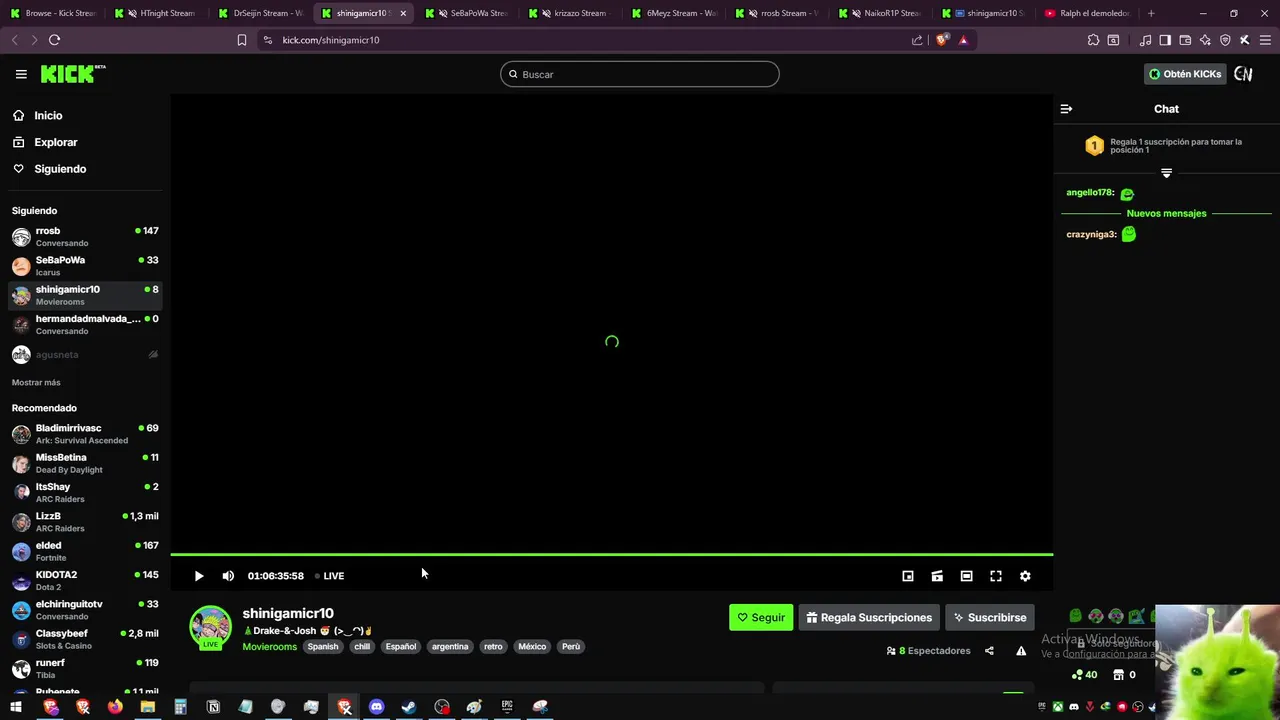
Task: Open clip creation icon in player
Action: (x=937, y=576)
